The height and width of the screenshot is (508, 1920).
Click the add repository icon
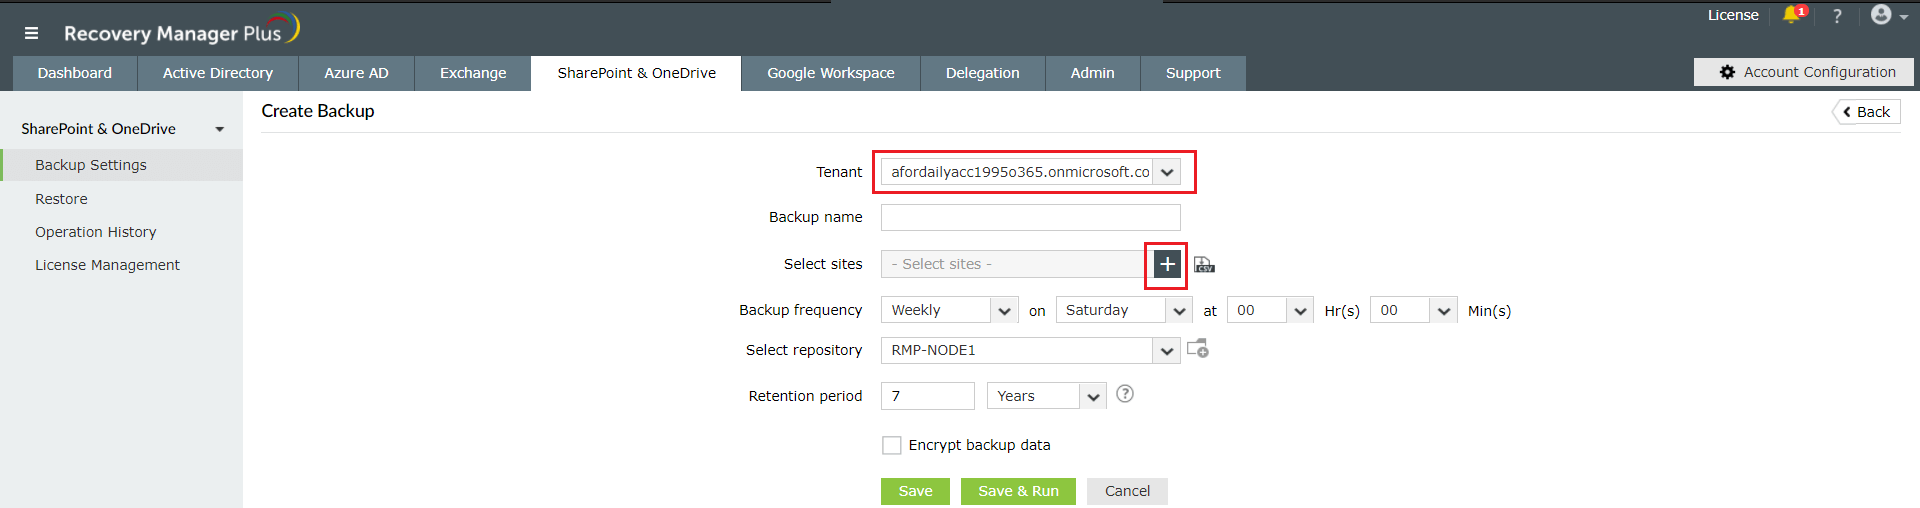click(x=1197, y=349)
